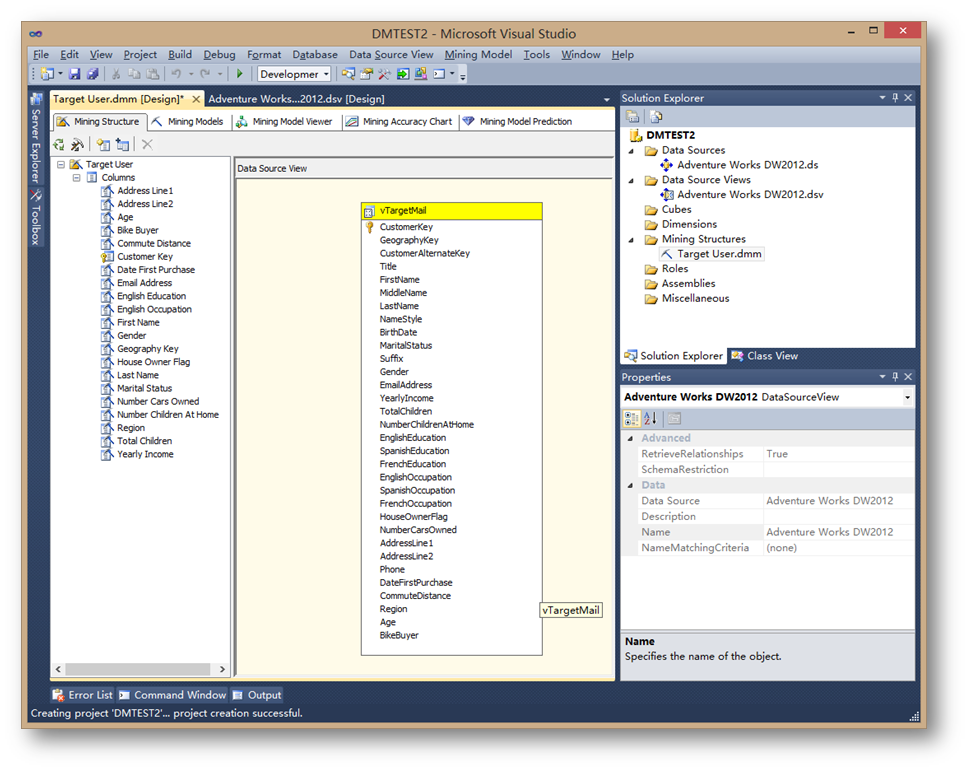The width and height of the screenshot is (969, 771).
Task: Collapse the Columns tree node
Action: point(77,177)
